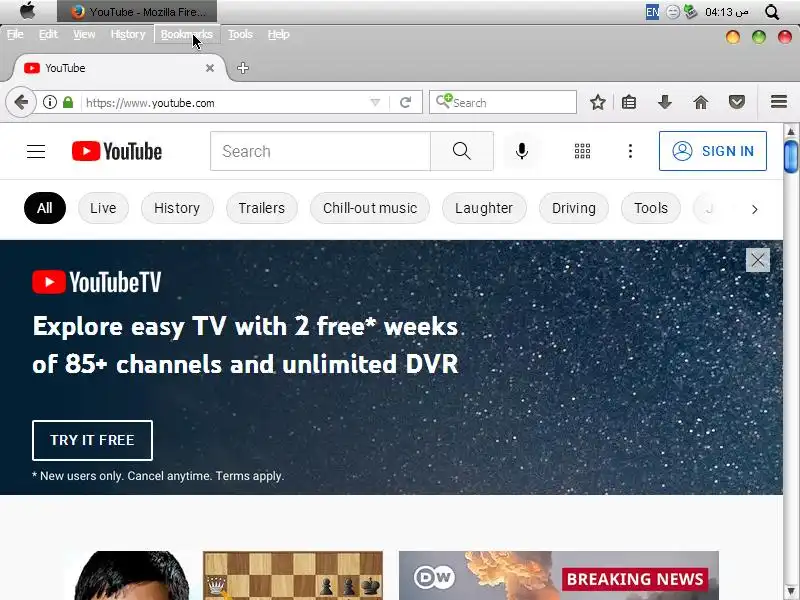Click the network status tray icon
Image resolution: width=800 pixels, height=600 pixels.
[x=691, y=11]
